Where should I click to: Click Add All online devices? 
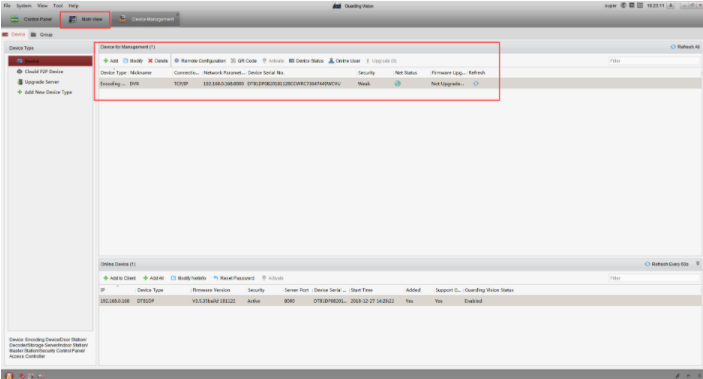(153, 278)
